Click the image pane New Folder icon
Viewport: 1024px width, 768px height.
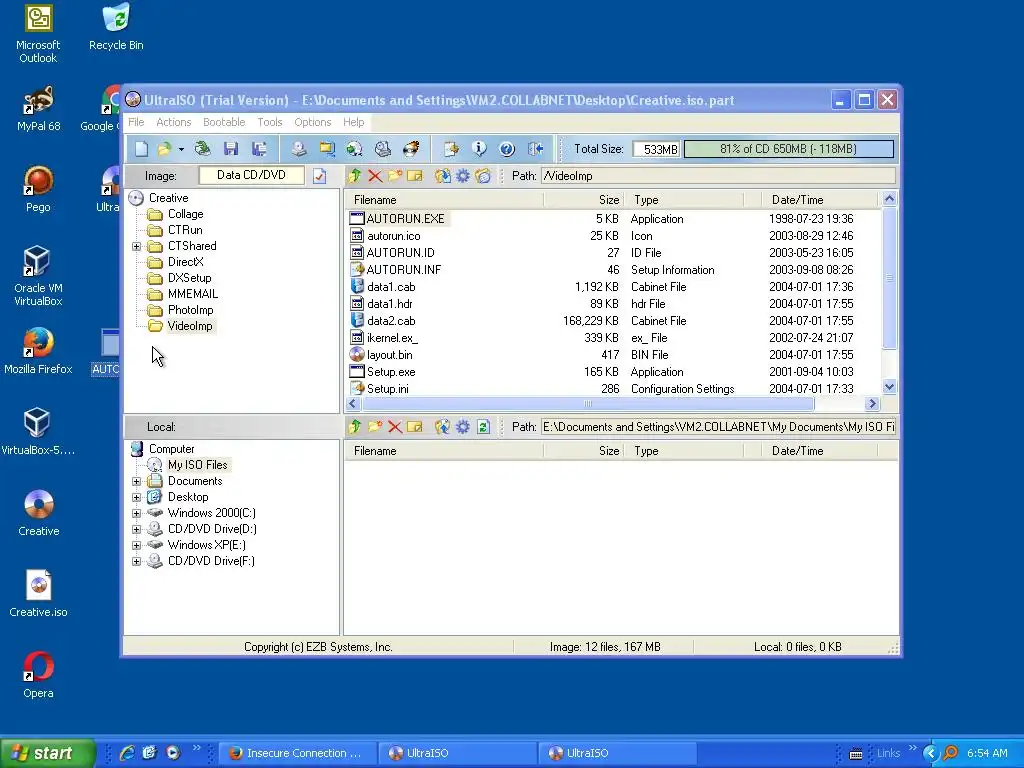pyautogui.click(x=394, y=176)
